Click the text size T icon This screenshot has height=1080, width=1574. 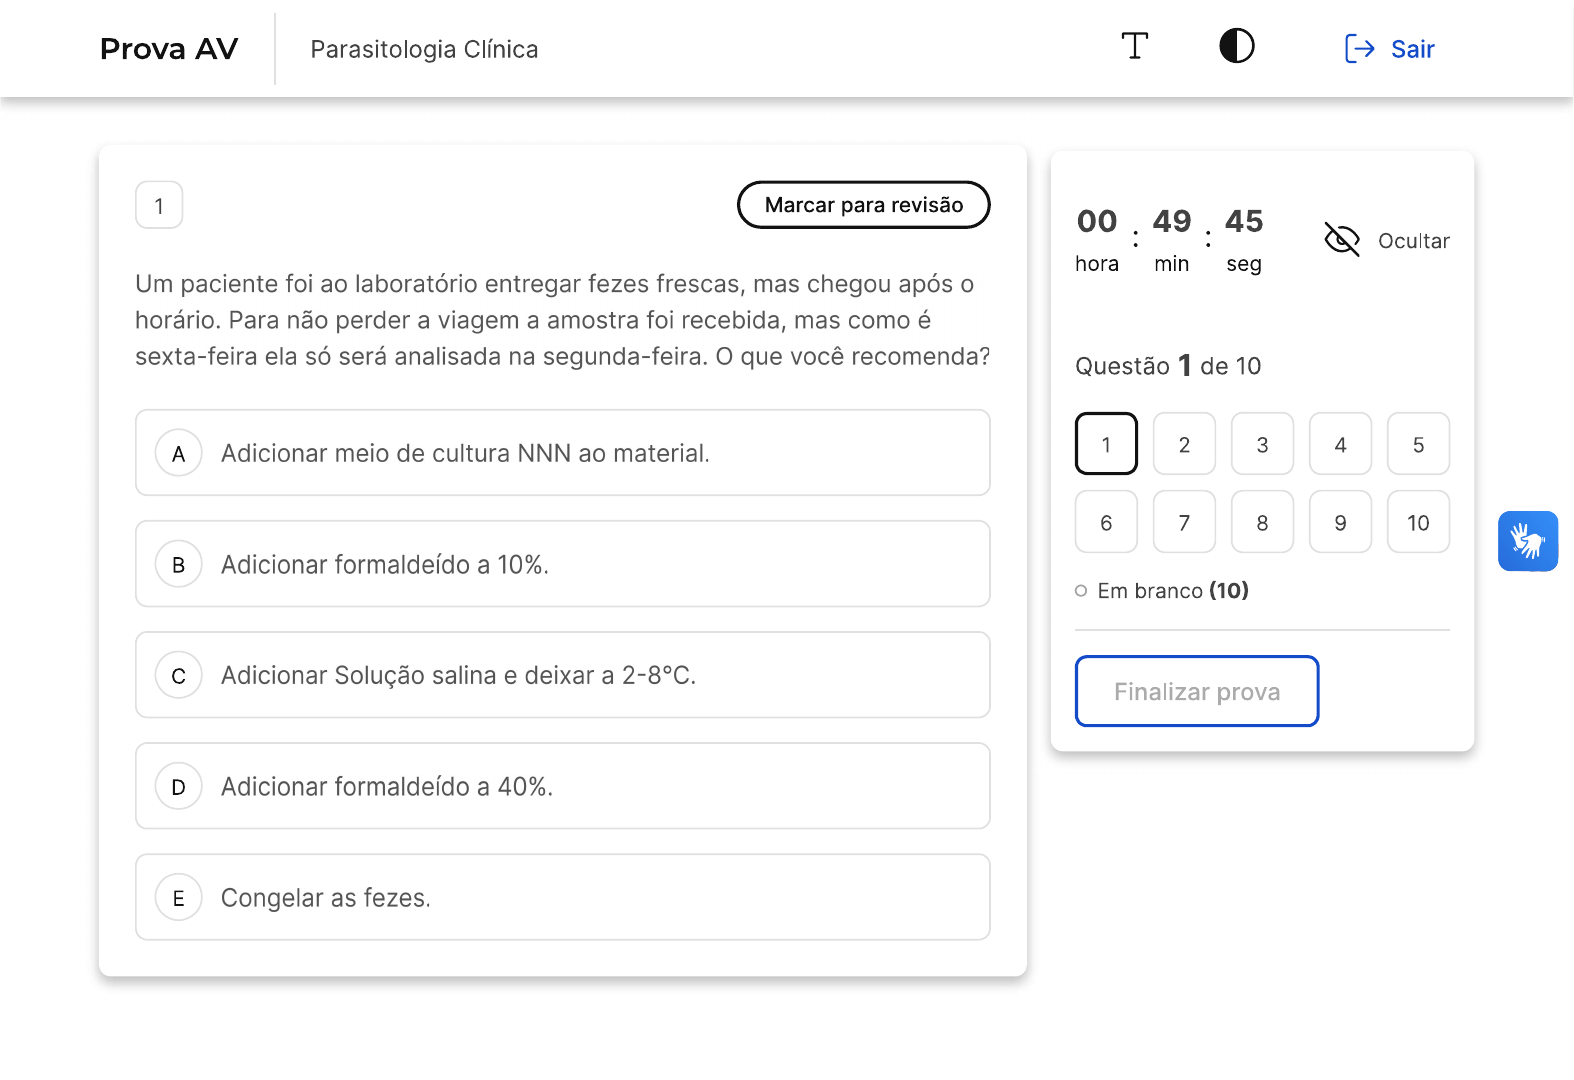[x=1134, y=47]
